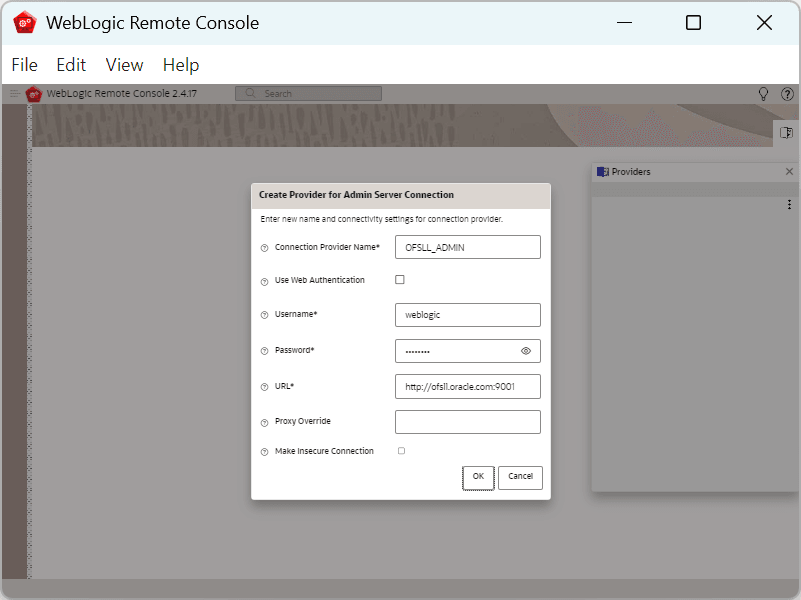Screen dimensions: 801x600
Task: Click the URL field with ofsll.oracle.com
Action: (467, 387)
